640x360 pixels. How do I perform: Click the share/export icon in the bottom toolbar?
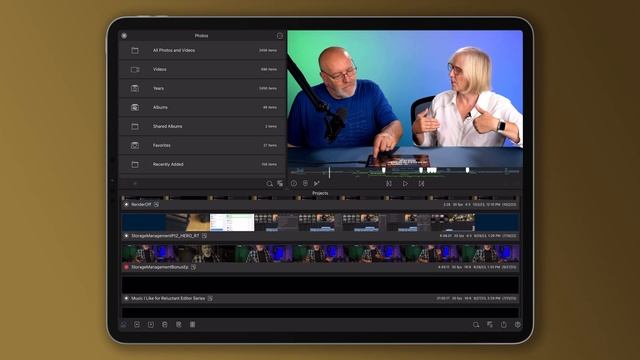point(504,324)
